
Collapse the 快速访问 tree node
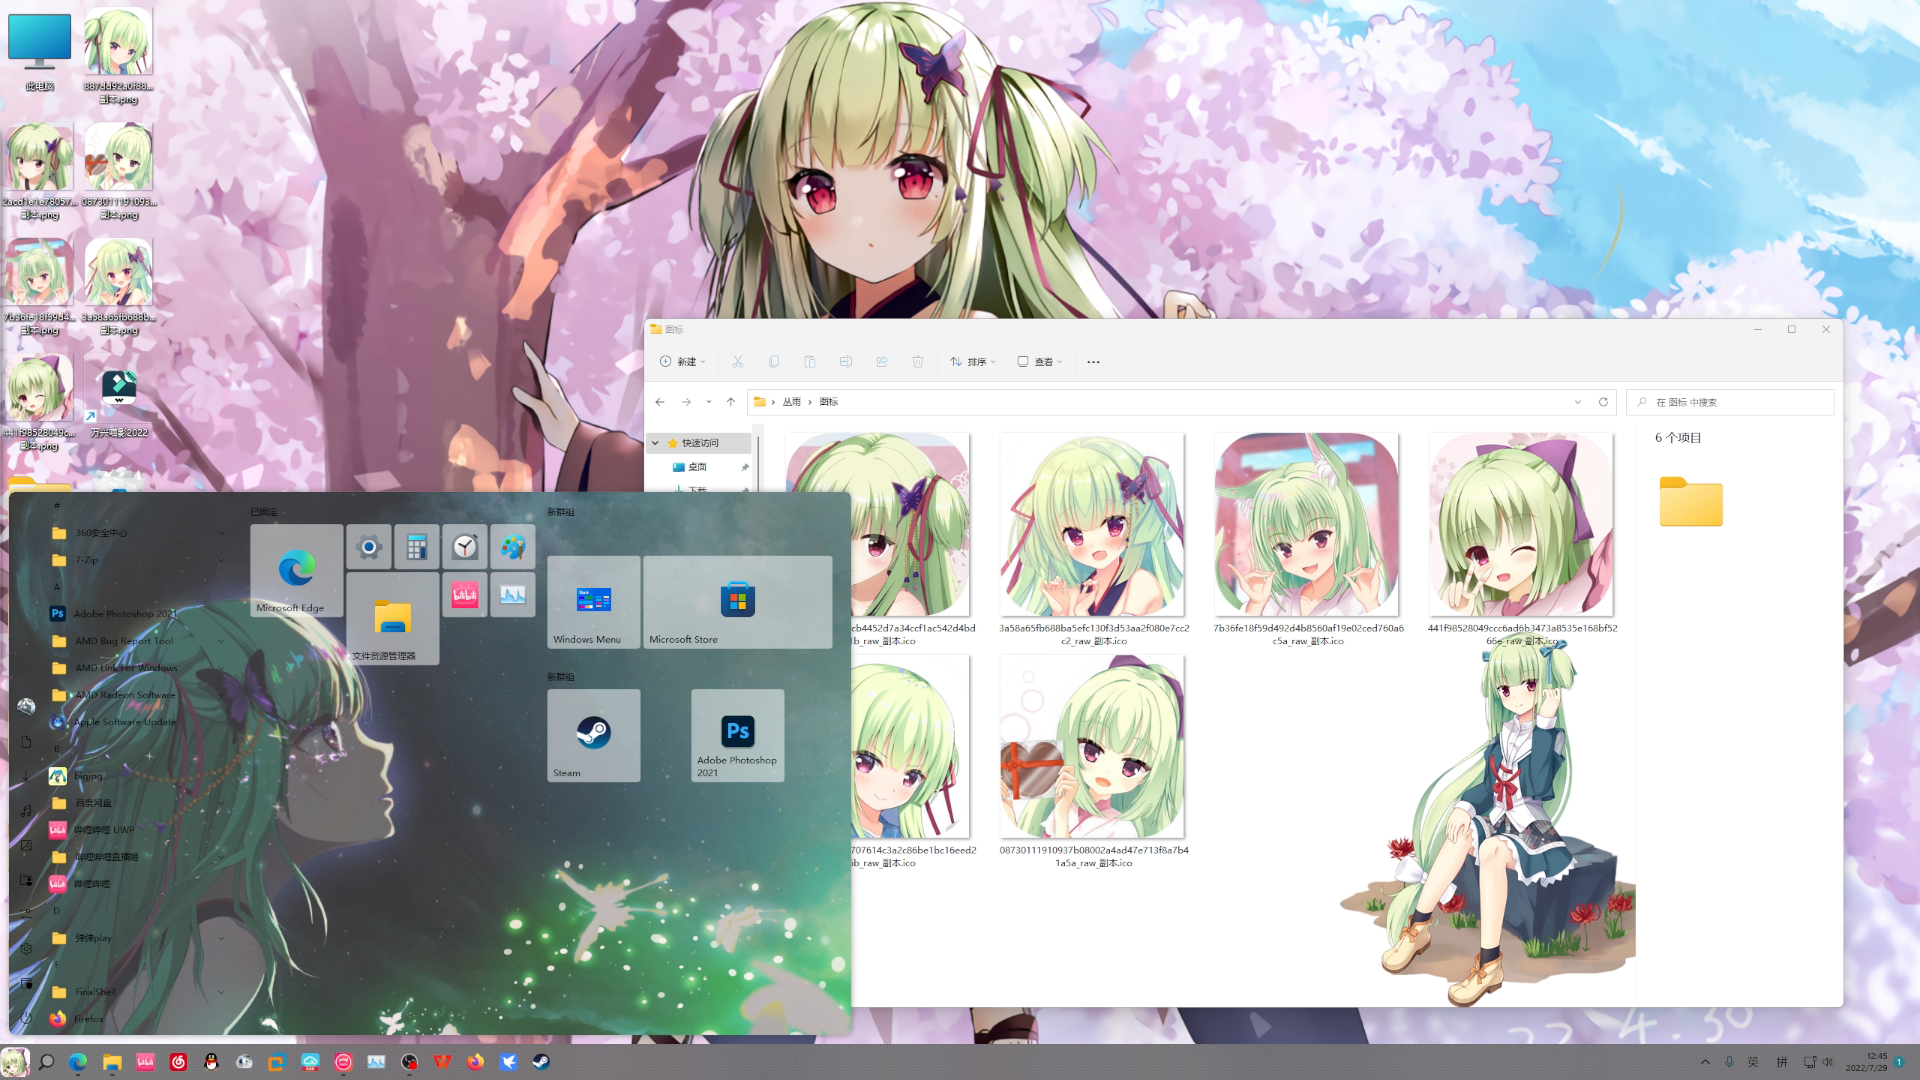tap(656, 443)
